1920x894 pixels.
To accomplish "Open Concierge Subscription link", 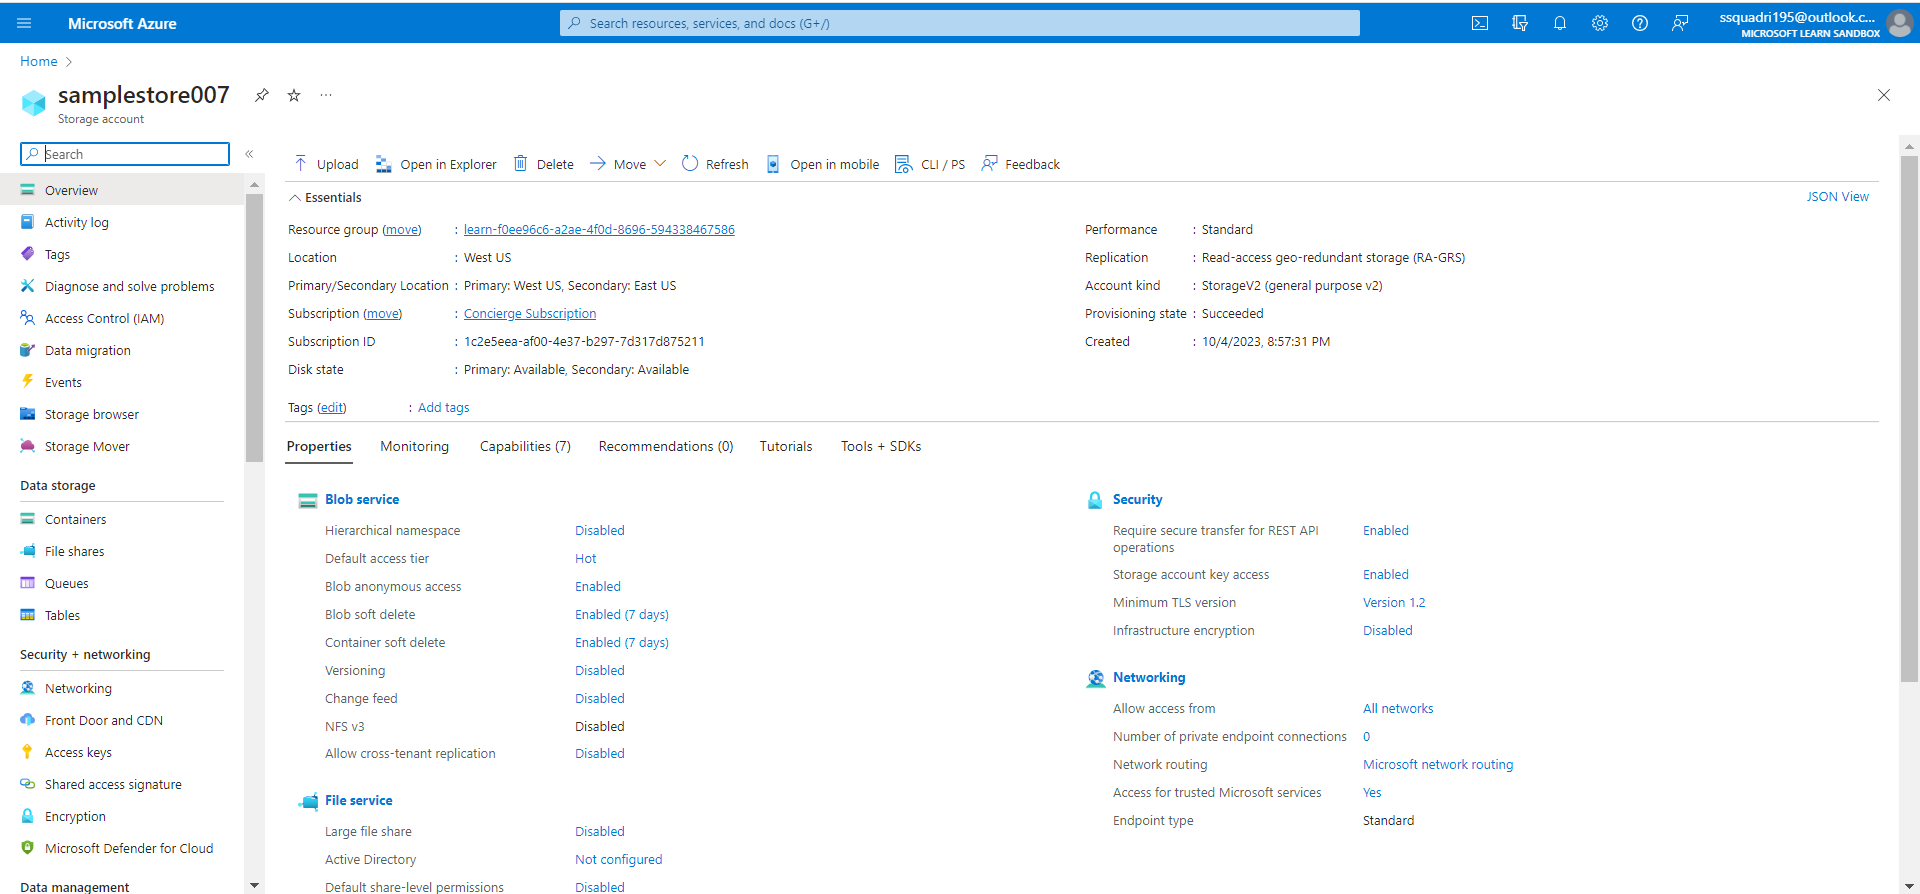I will [530, 314].
